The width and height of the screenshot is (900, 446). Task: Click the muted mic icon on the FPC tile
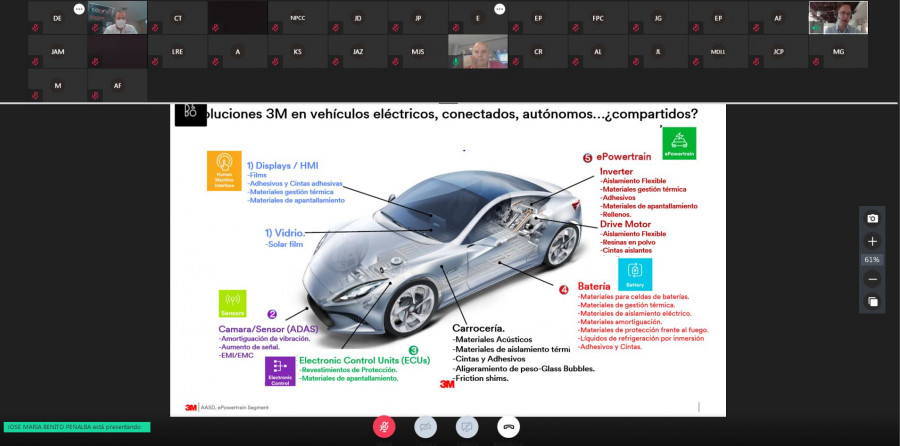[576, 28]
